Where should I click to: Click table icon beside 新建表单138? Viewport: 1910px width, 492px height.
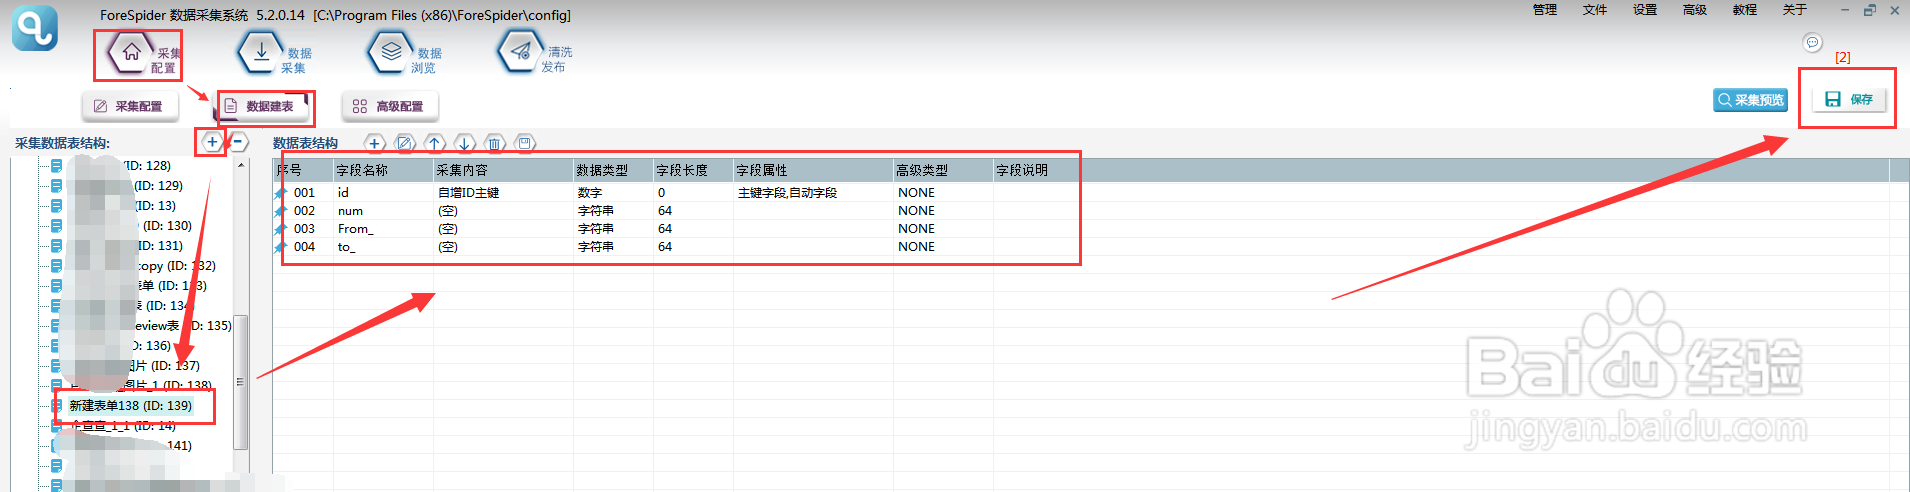[57, 405]
